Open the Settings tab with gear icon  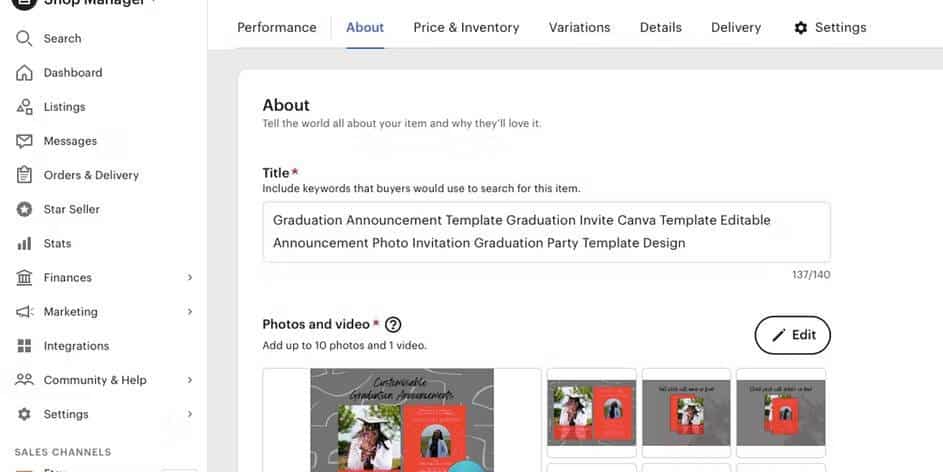tap(830, 27)
